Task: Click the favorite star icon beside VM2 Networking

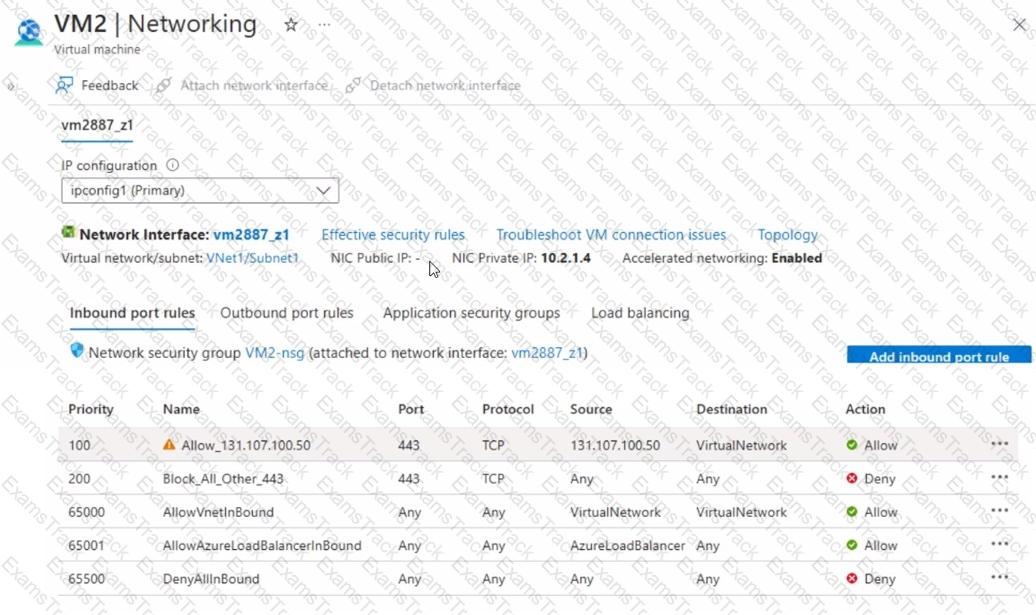Action: 291,25
